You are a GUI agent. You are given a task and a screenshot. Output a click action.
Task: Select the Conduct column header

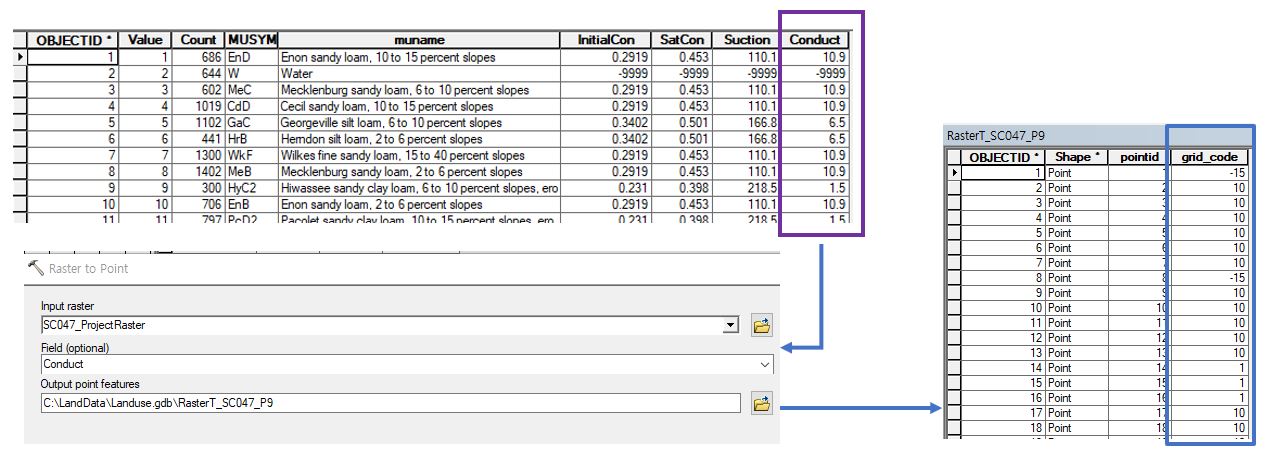815,40
